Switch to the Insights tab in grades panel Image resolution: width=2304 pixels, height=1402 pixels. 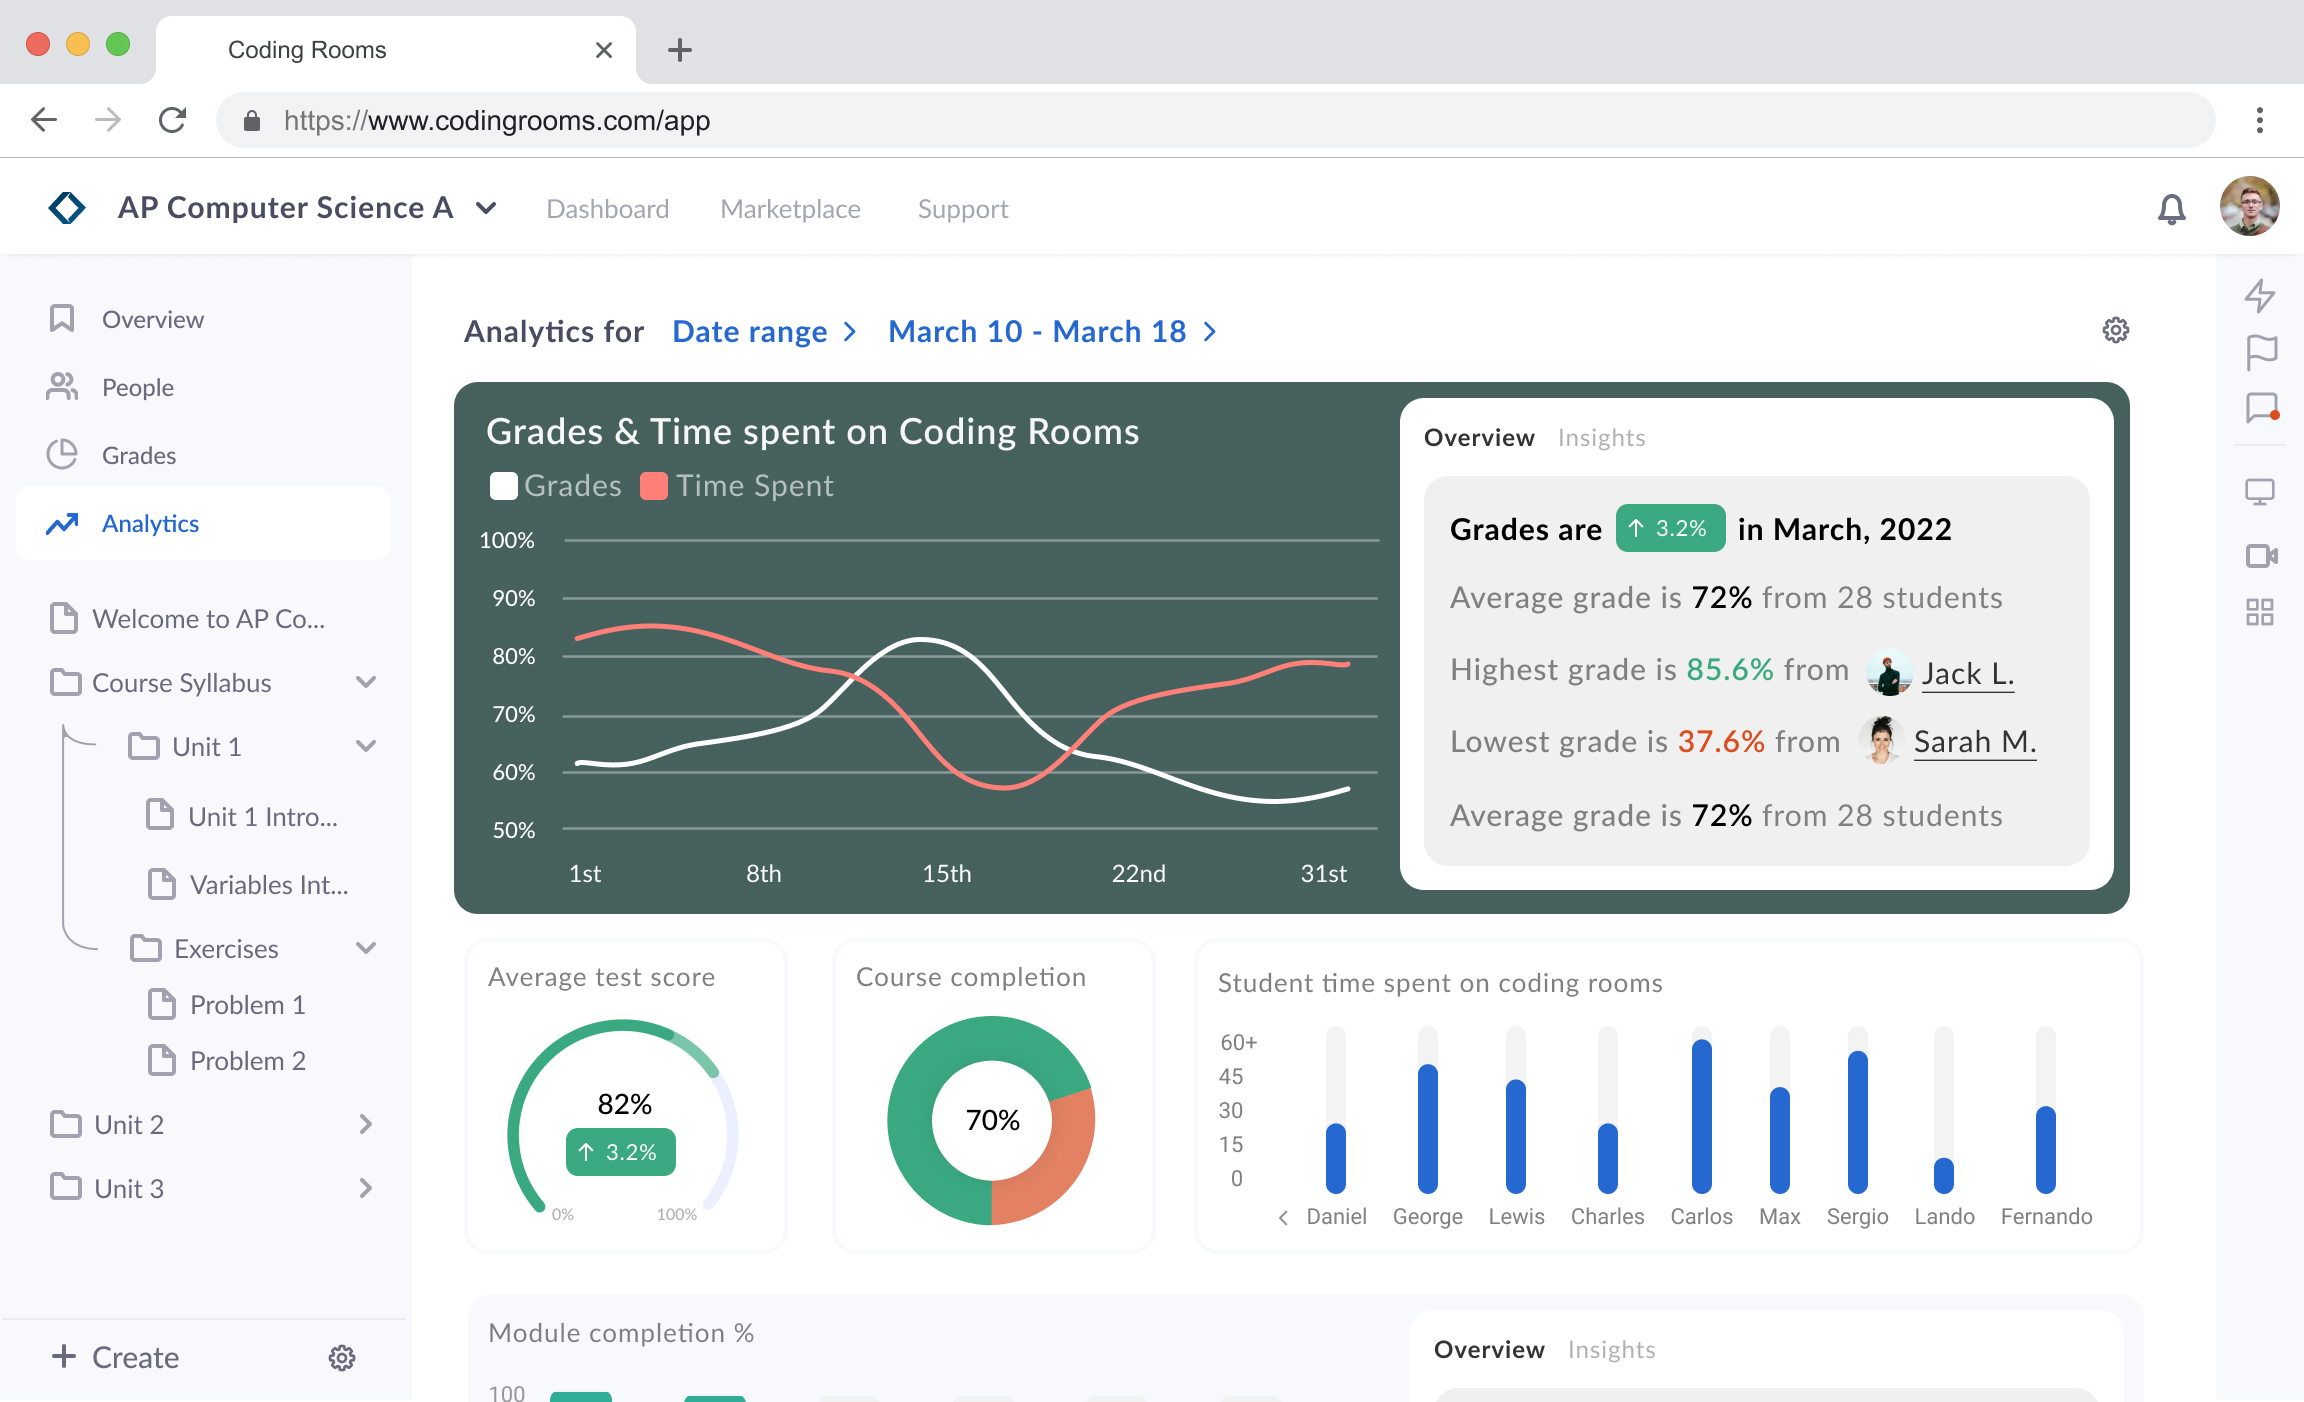pos(1601,438)
